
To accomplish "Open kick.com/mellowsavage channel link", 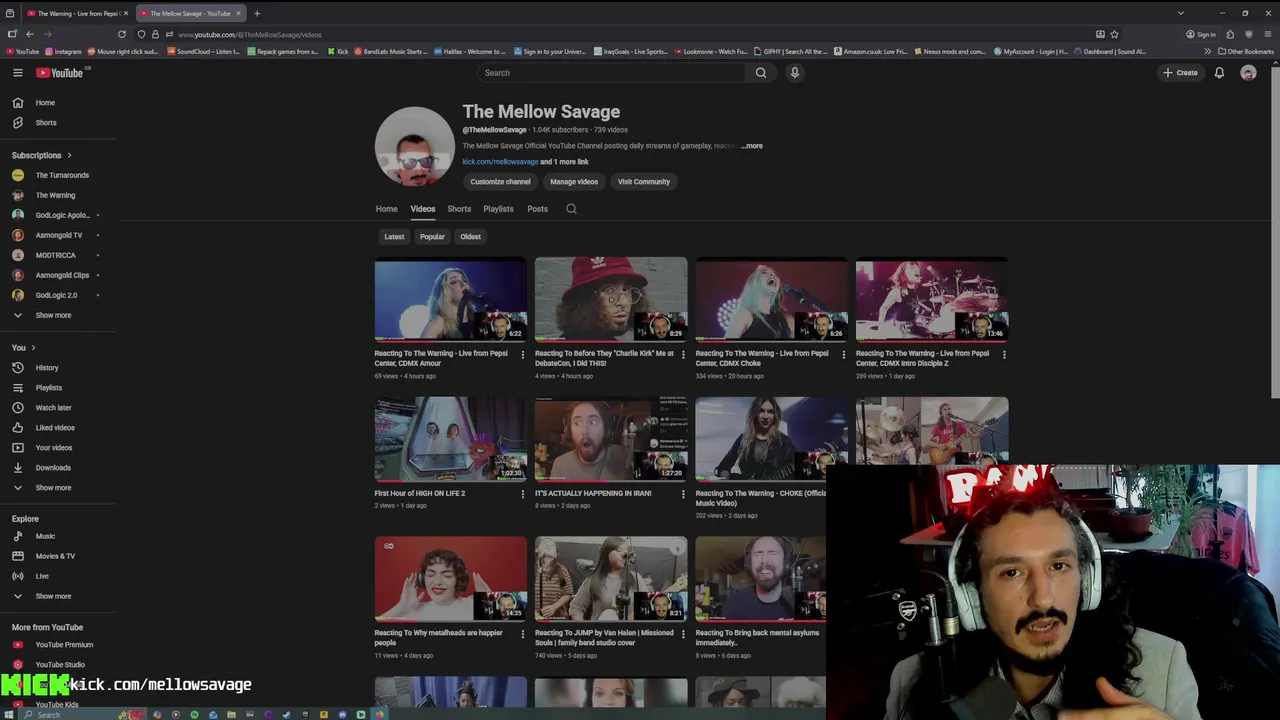I will pos(500,162).
